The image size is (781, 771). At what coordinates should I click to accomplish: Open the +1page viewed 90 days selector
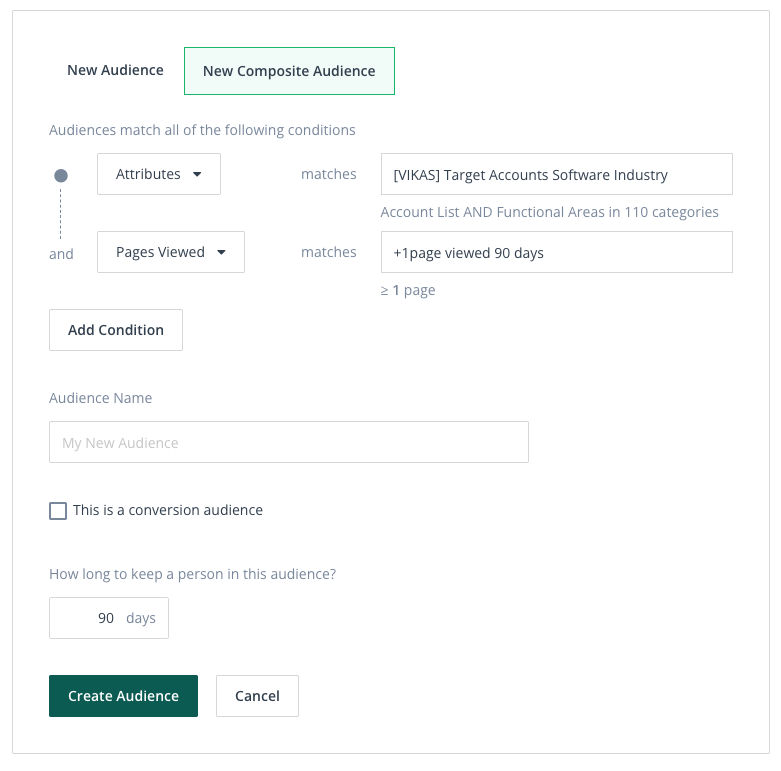pyautogui.click(x=556, y=252)
